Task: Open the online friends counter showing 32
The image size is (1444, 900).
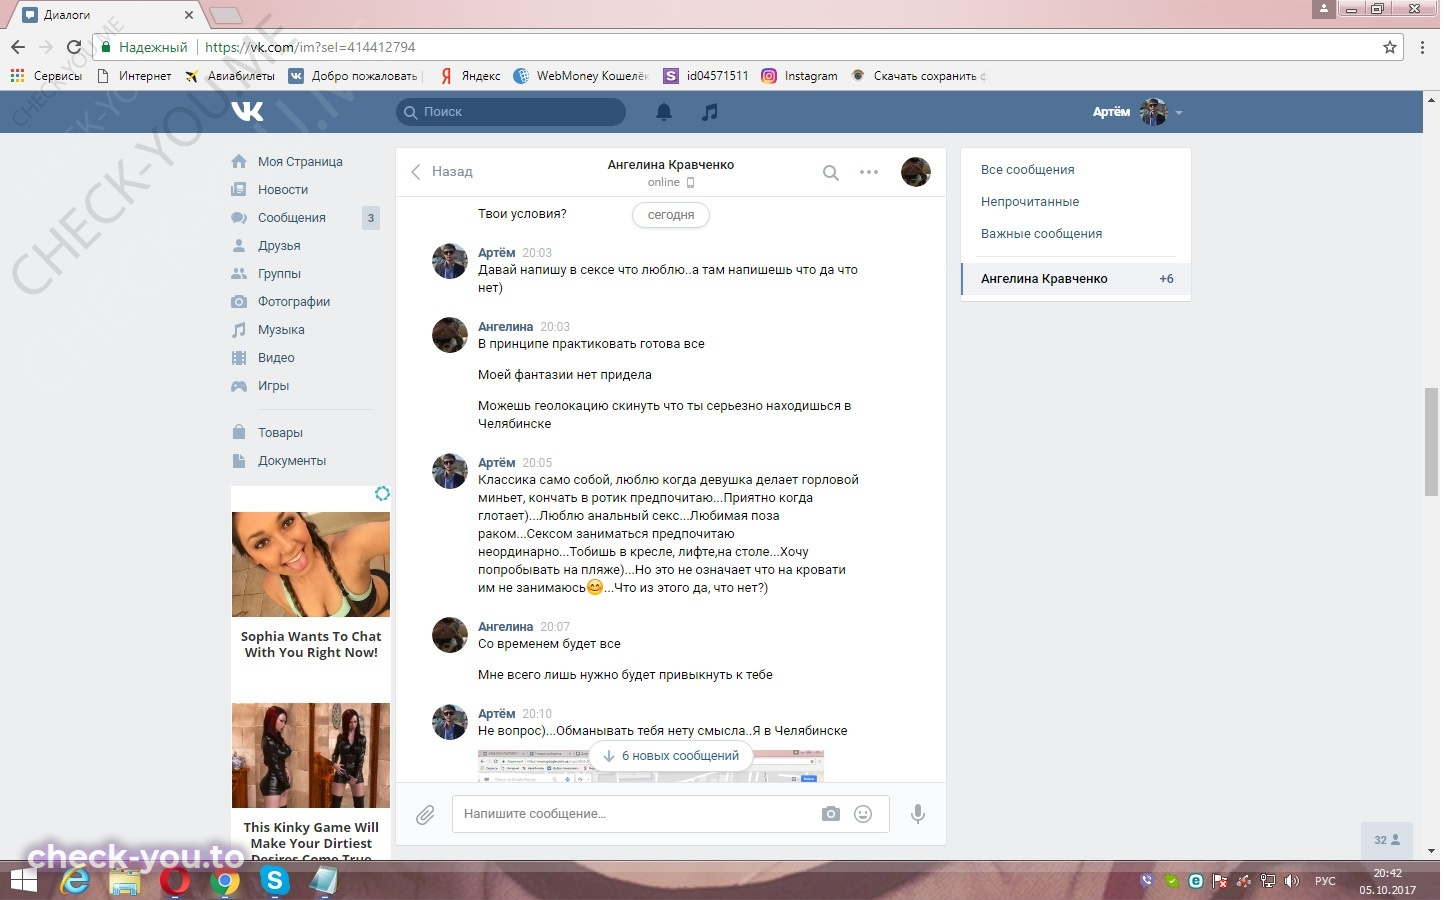Action: [x=1387, y=840]
